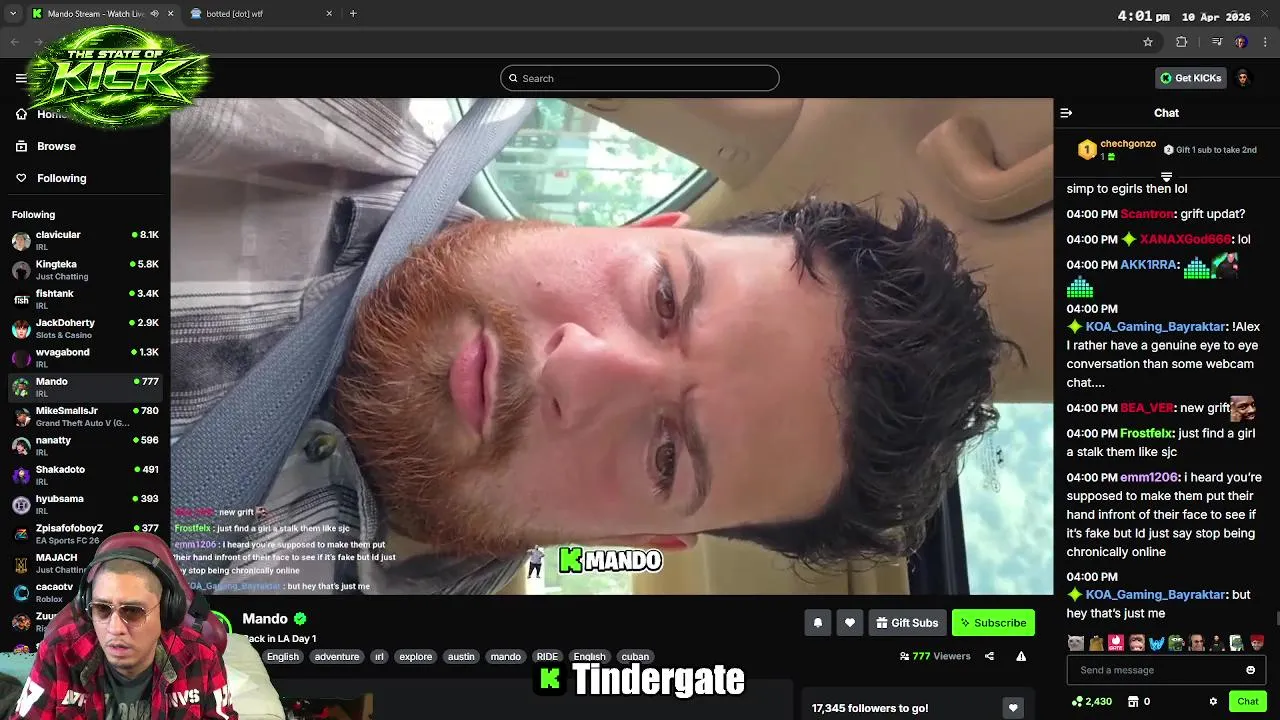Click the green 2,430 channel points icon
Screen dimensions: 1280x720
point(1077,701)
